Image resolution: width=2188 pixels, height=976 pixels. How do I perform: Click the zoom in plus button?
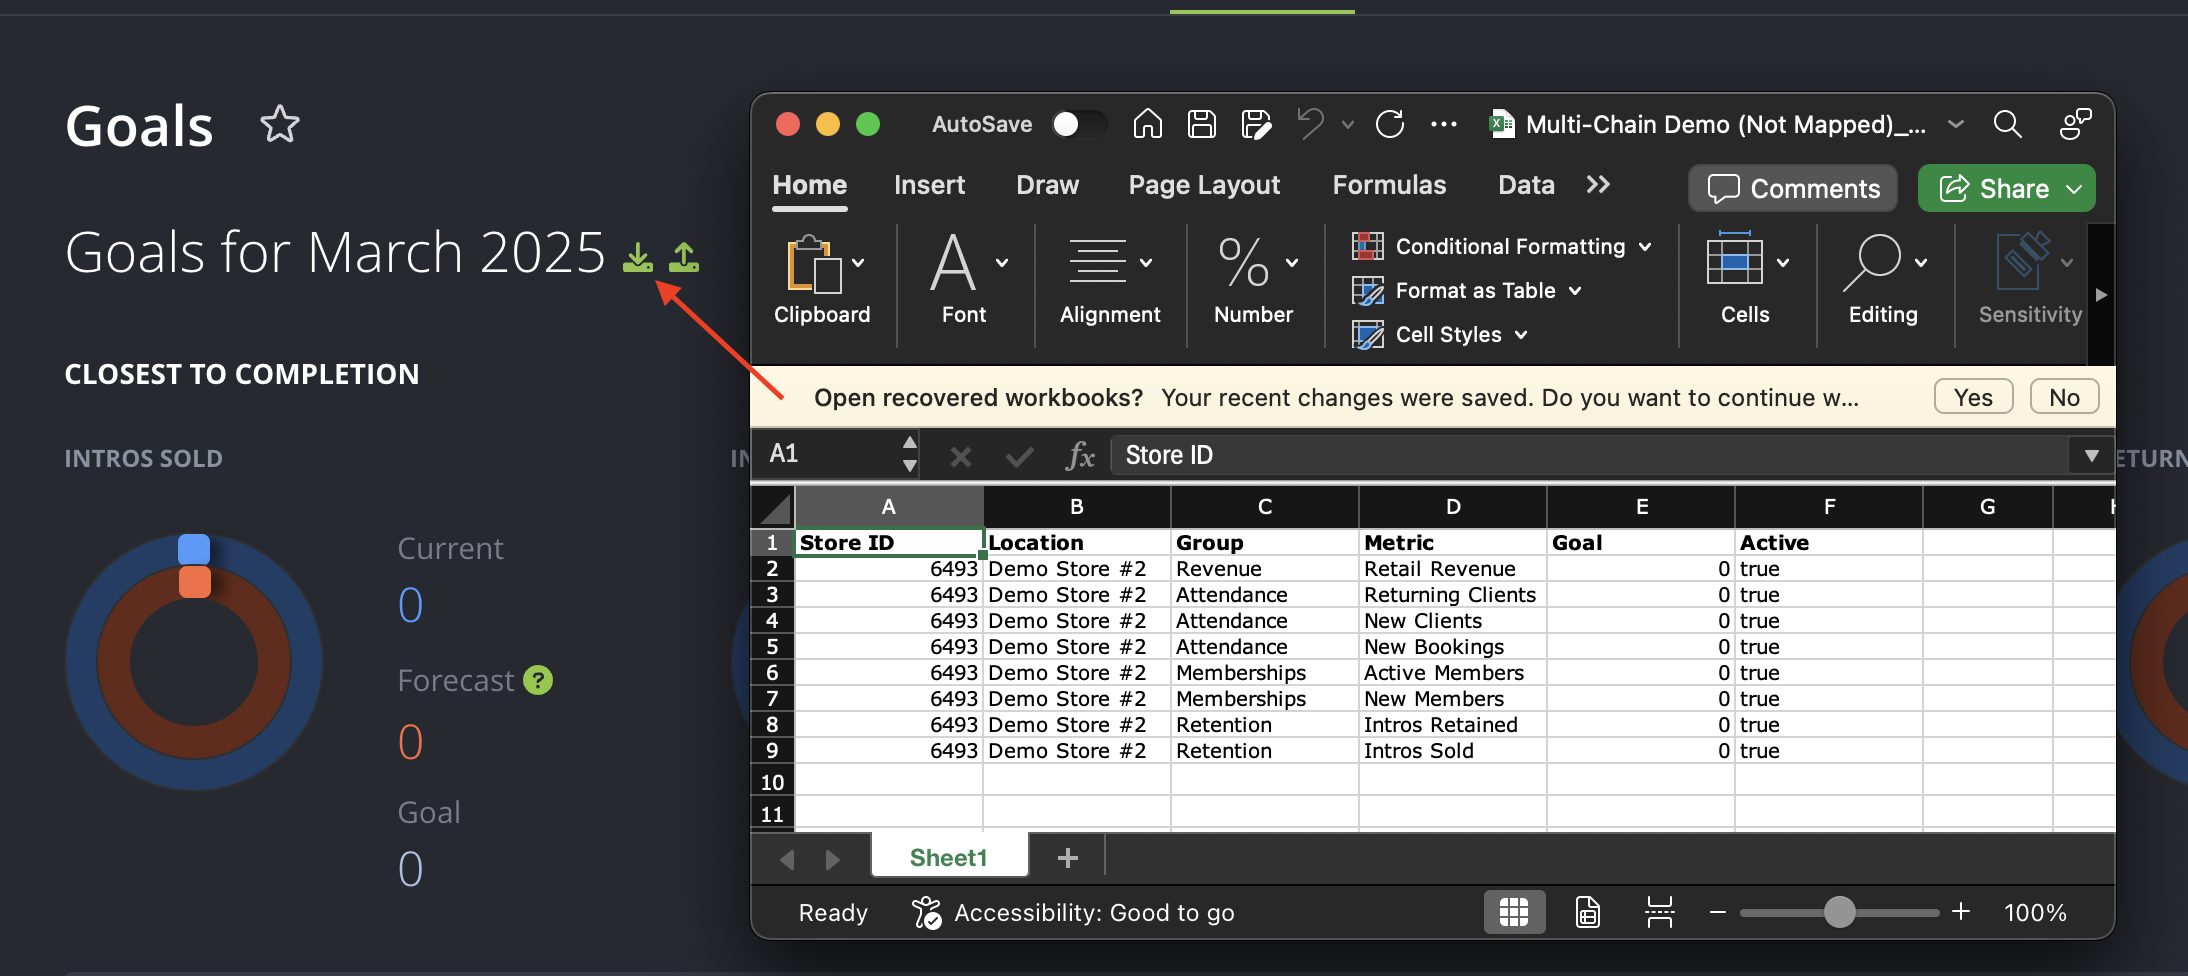(1961, 911)
